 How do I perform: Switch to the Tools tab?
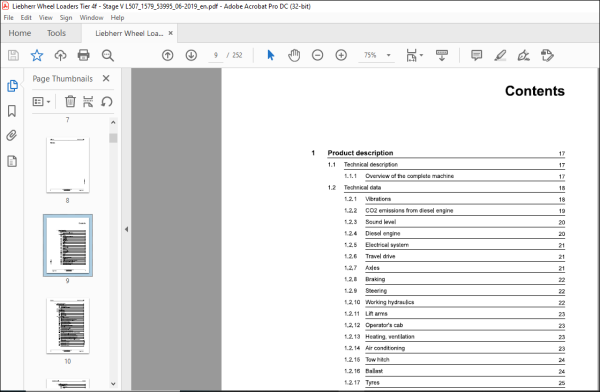tap(56, 33)
